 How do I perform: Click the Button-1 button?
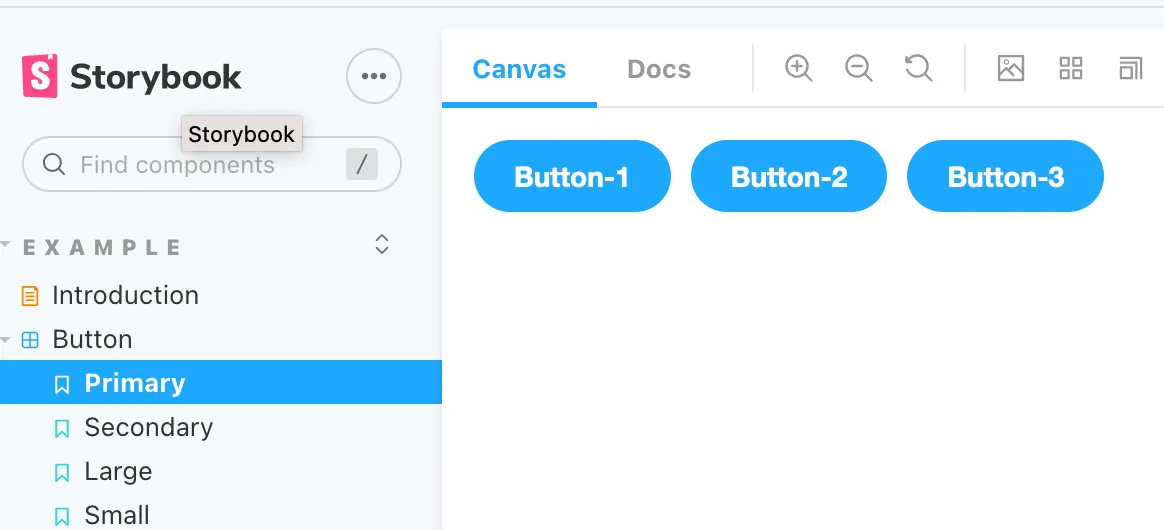[x=572, y=177]
